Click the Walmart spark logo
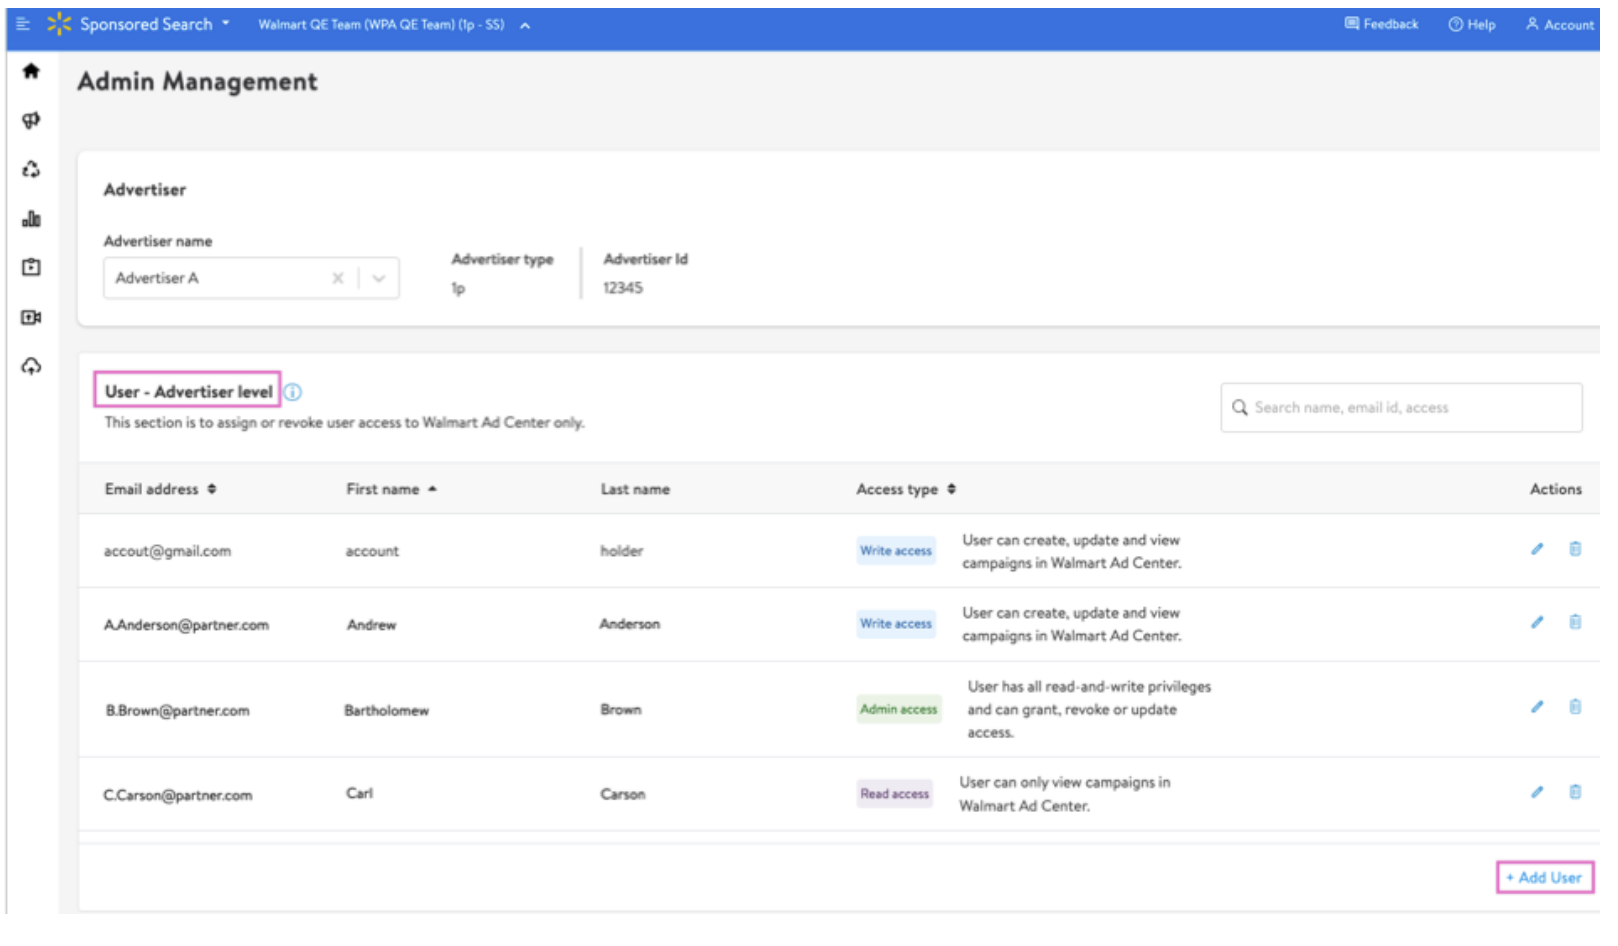Viewport: 1618px width, 946px height. [60, 24]
